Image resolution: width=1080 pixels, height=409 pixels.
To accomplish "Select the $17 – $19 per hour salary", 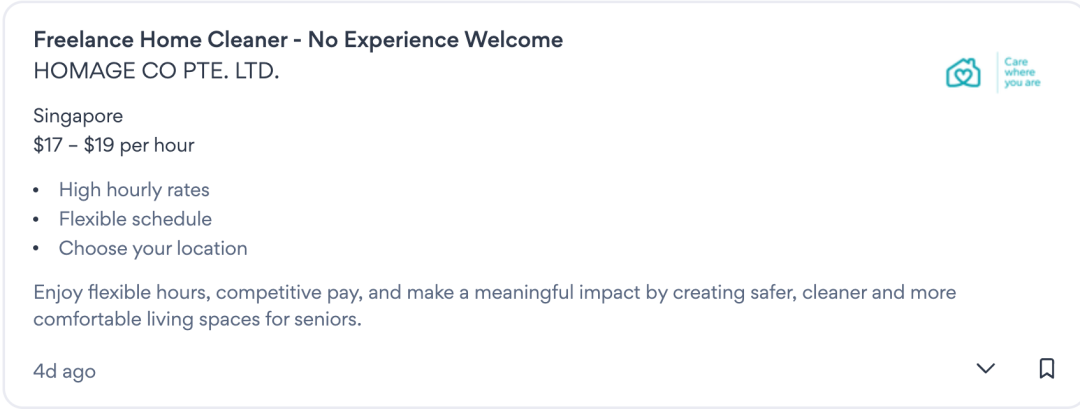I will (x=114, y=145).
